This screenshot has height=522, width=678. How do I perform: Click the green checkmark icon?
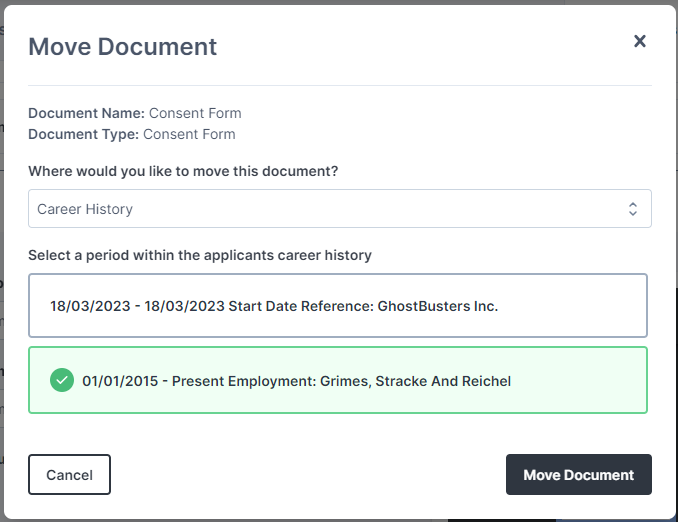(62, 380)
